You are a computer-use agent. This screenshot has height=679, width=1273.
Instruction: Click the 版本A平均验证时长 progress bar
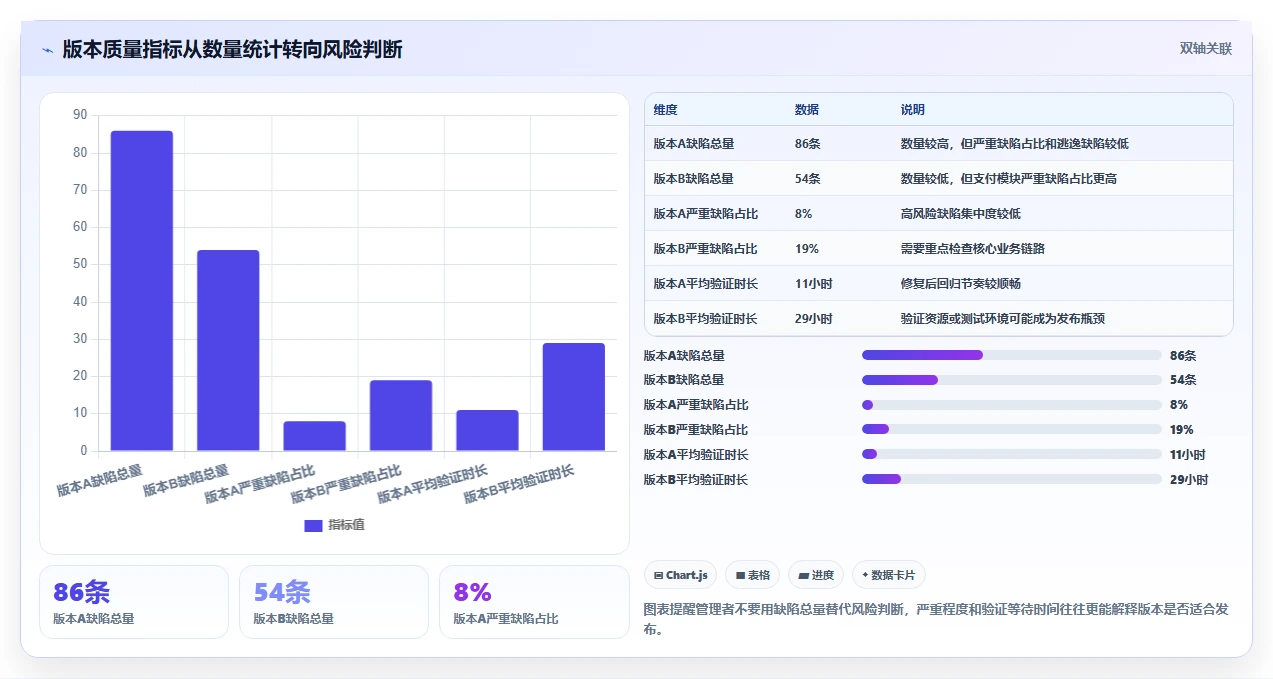point(1012,455)
